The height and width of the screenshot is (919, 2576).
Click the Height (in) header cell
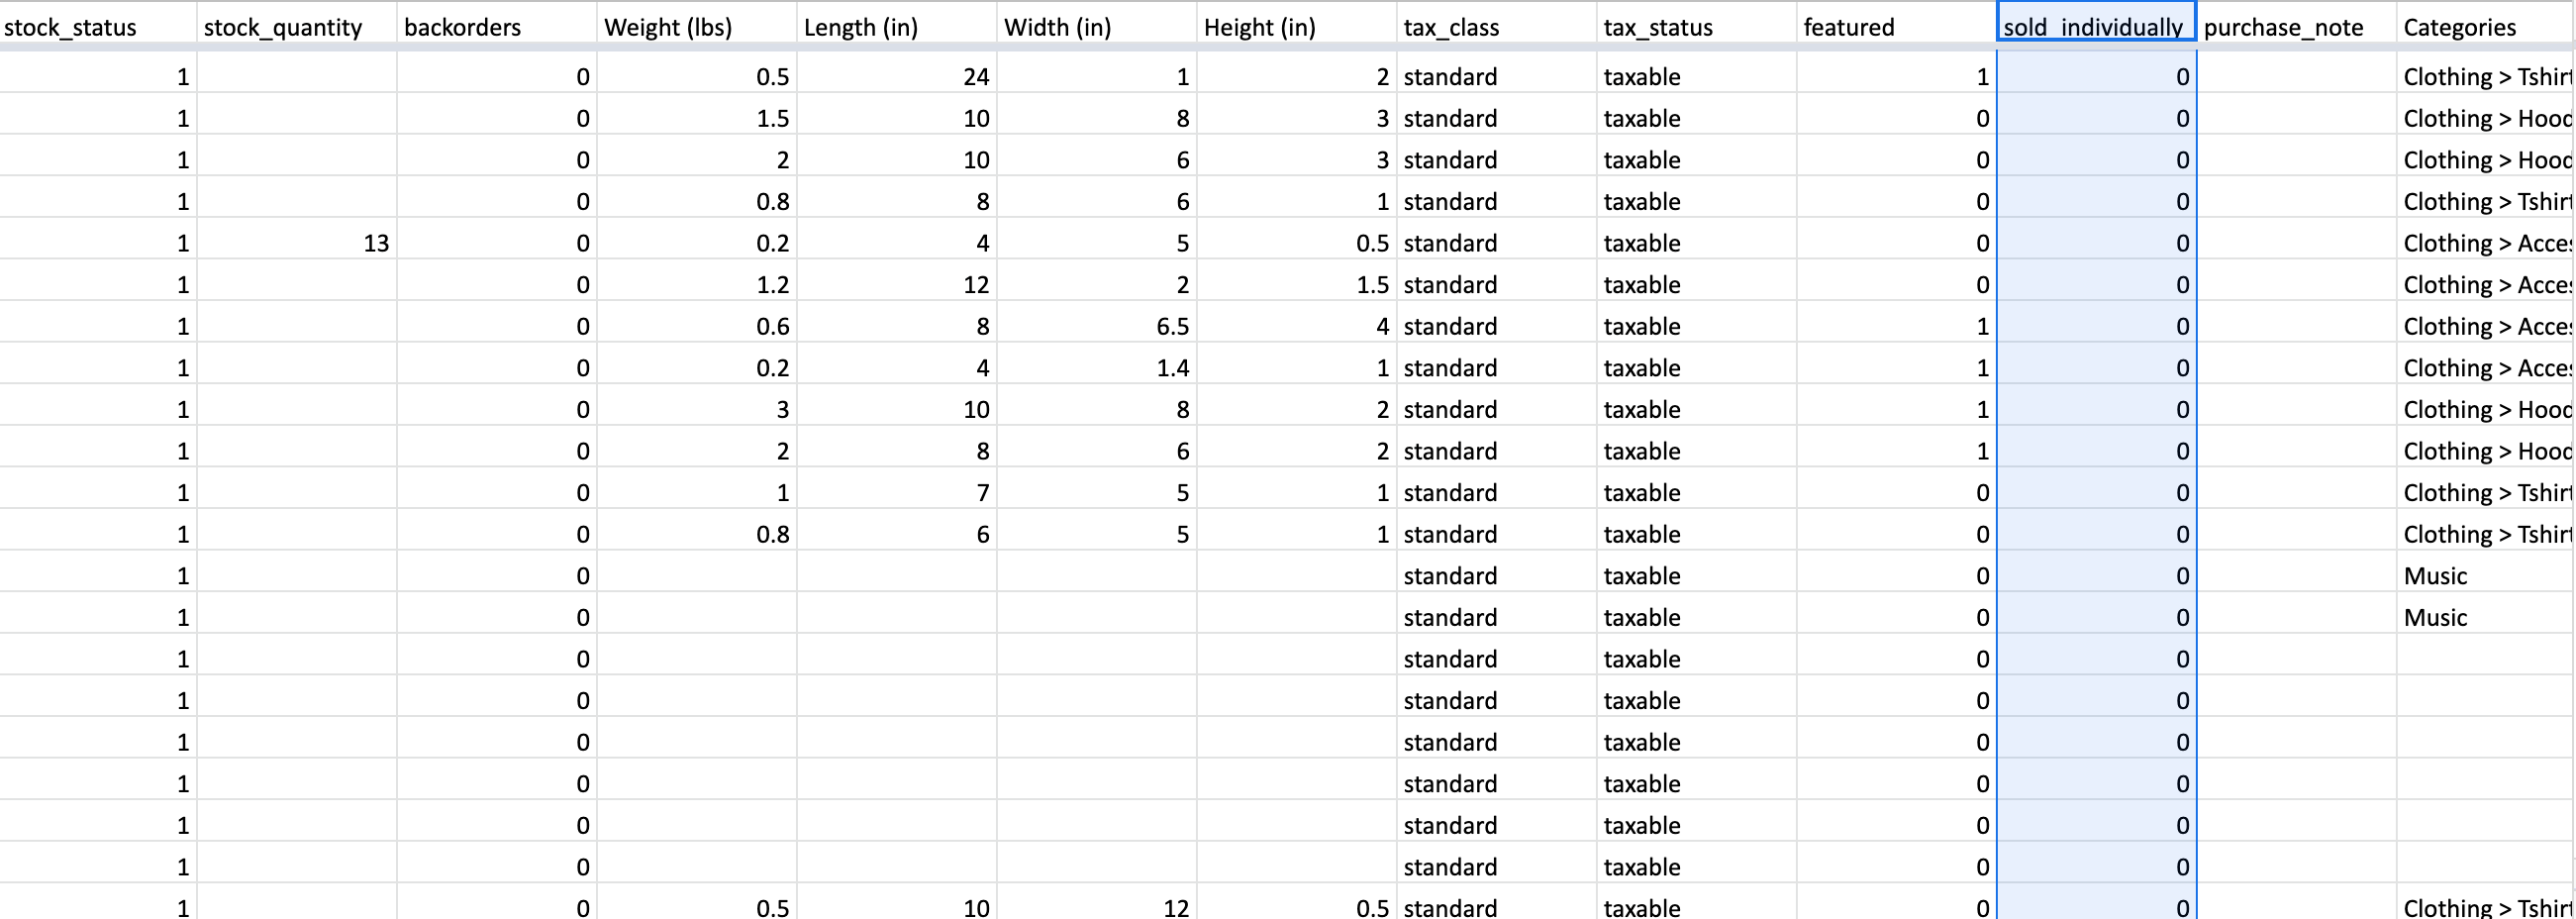click(x=1297, y=27)
